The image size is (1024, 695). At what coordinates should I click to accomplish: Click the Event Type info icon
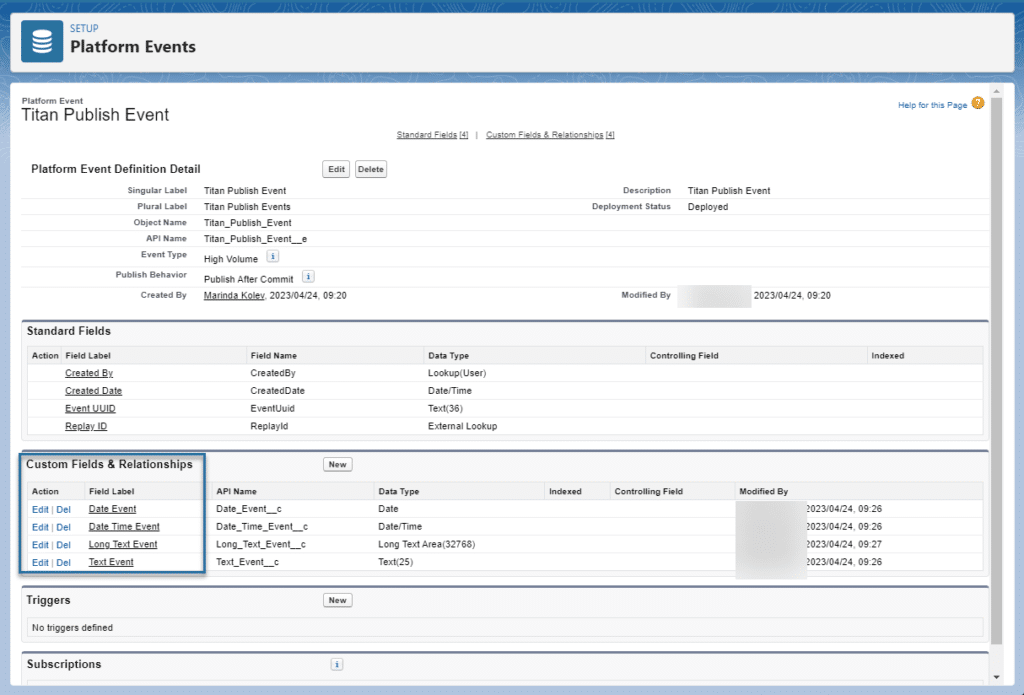(273, 258)
